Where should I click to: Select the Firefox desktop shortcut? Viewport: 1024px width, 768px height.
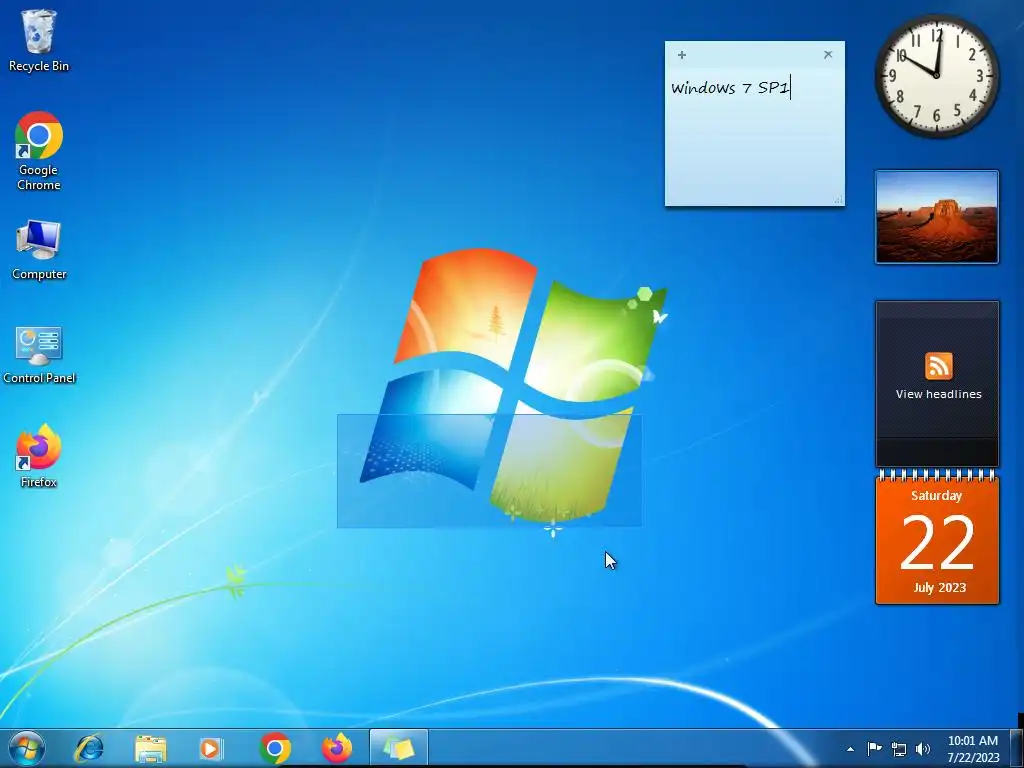[39, 456]
